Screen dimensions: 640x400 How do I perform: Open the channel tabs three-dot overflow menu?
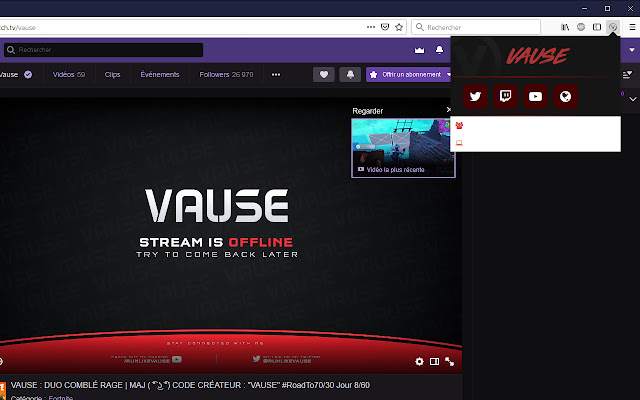click(276, 74)
